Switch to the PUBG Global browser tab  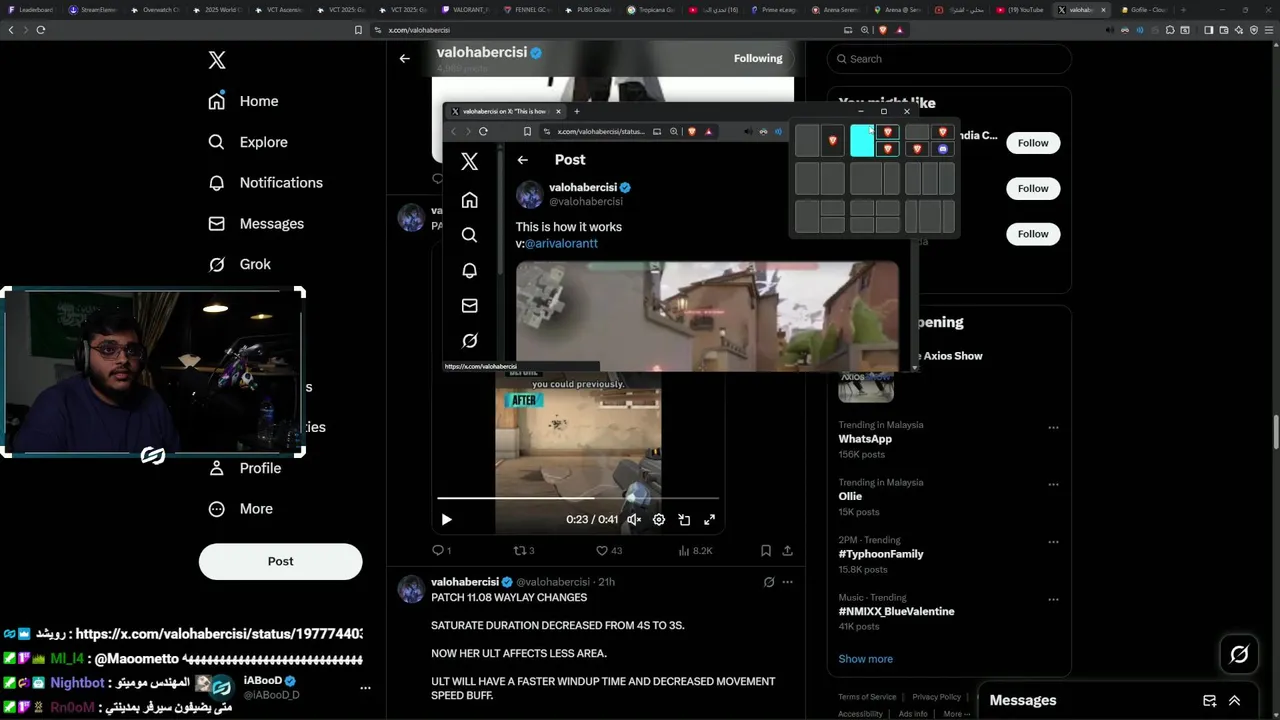[590, 10]
